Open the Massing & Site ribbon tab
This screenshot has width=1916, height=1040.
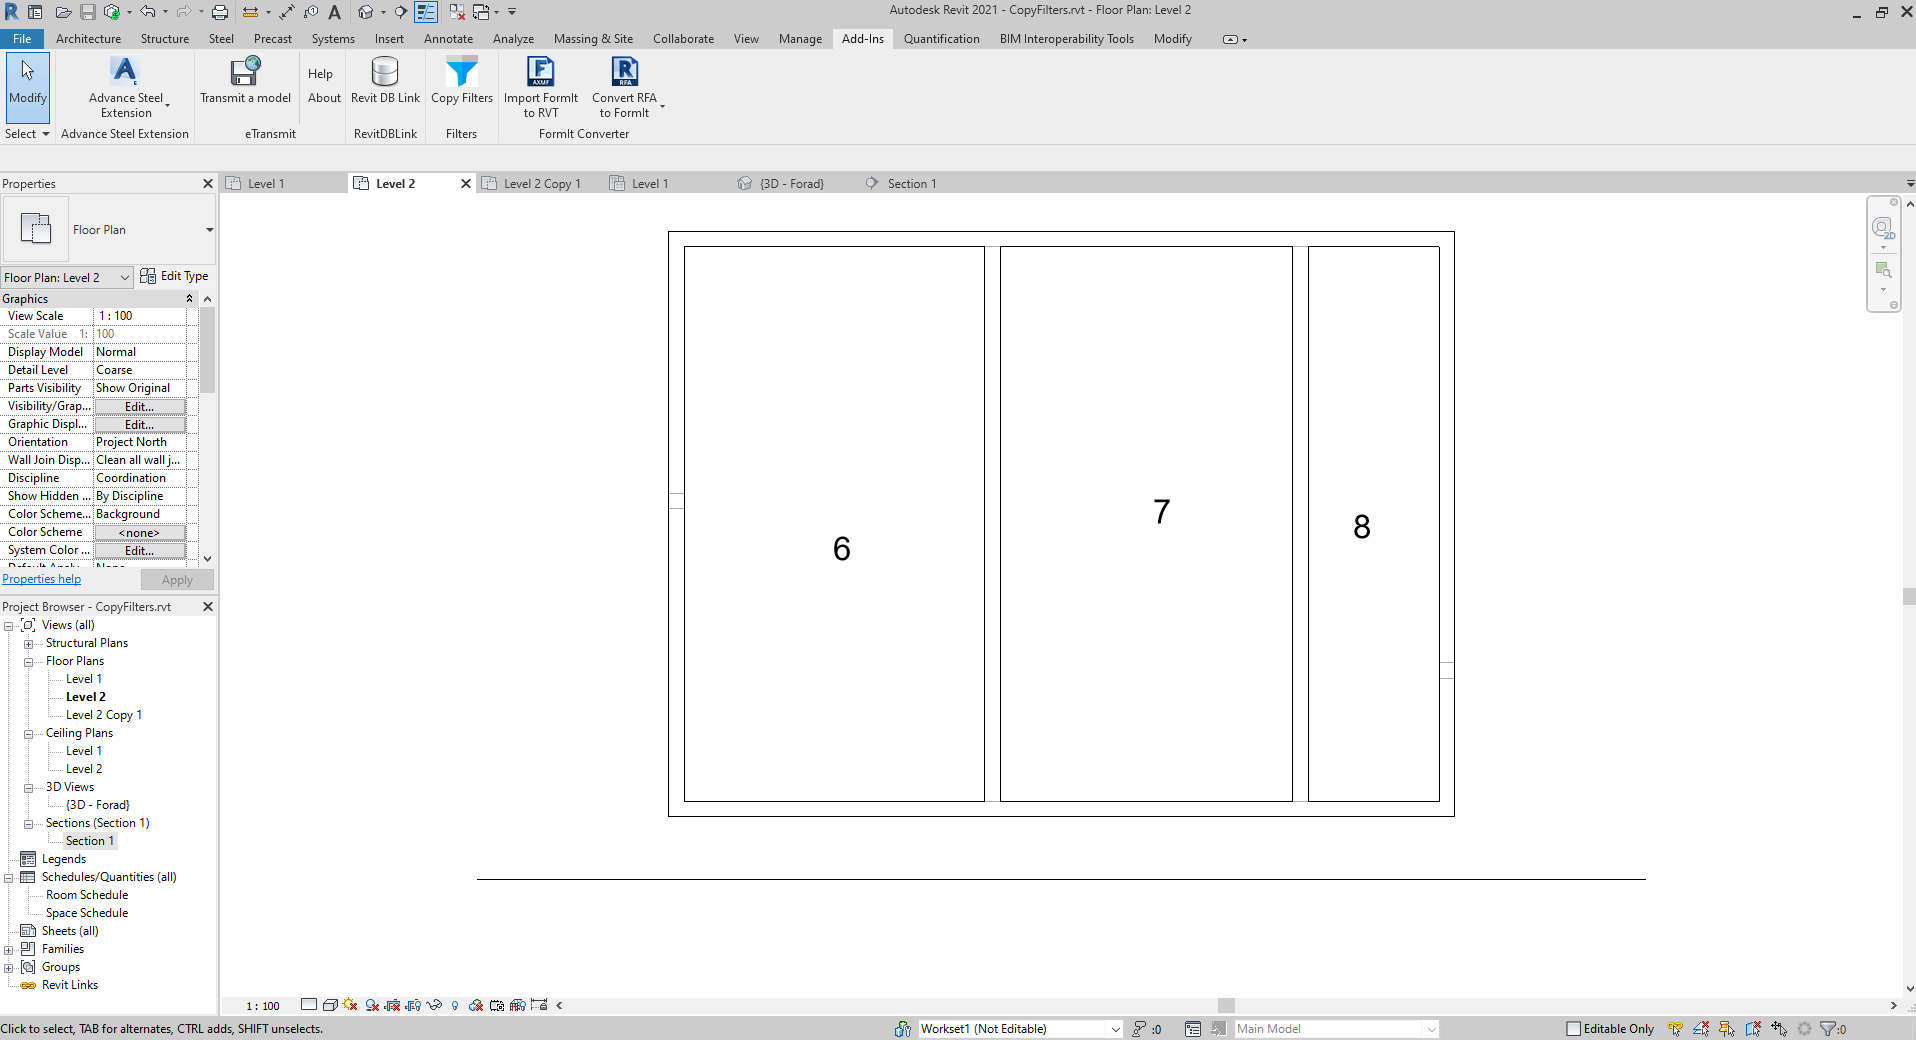(x=593, y=39)
